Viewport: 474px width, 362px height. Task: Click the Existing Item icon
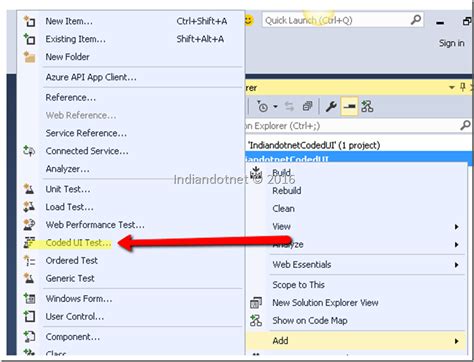[29, 39]
